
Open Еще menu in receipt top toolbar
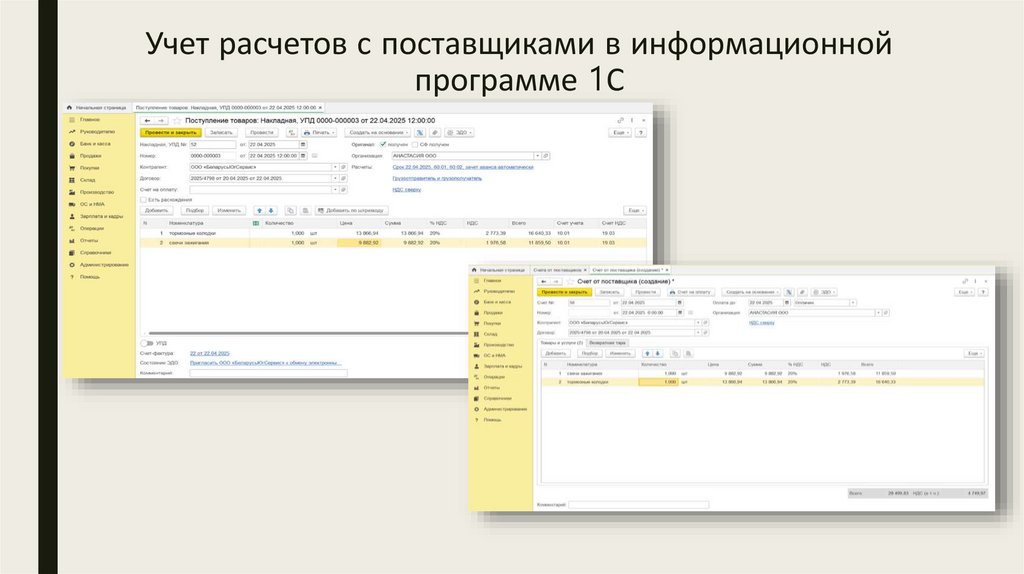point(620,133)
